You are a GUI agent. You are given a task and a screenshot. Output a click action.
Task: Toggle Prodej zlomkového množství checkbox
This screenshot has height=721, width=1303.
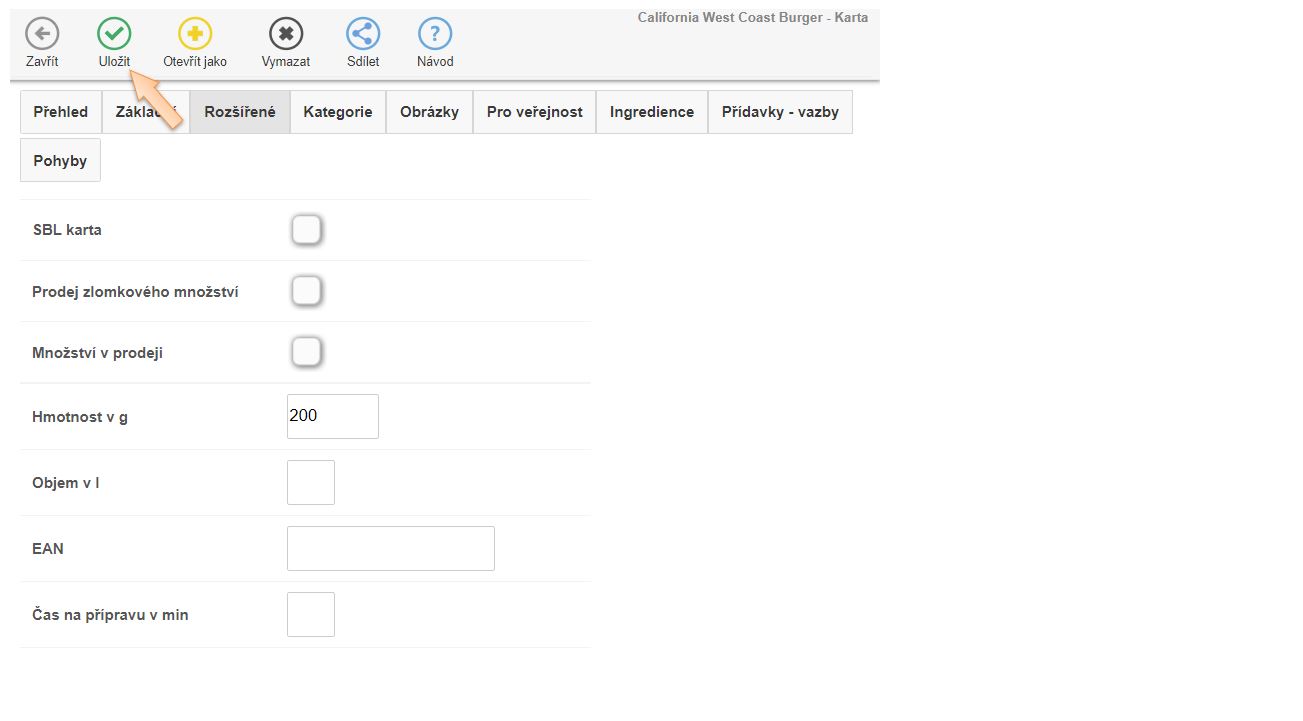(306, 291)
